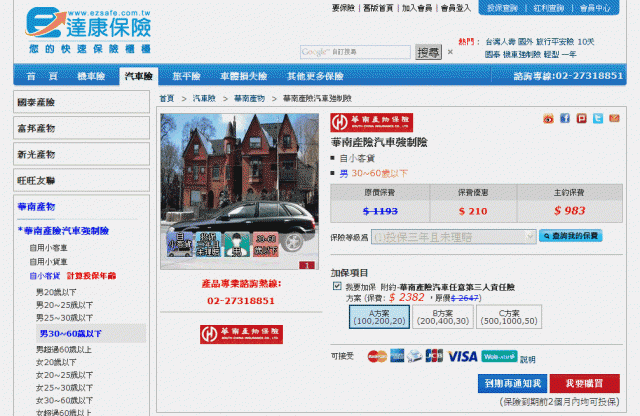Click the 查詢我的保費 button

click(571, 236)
